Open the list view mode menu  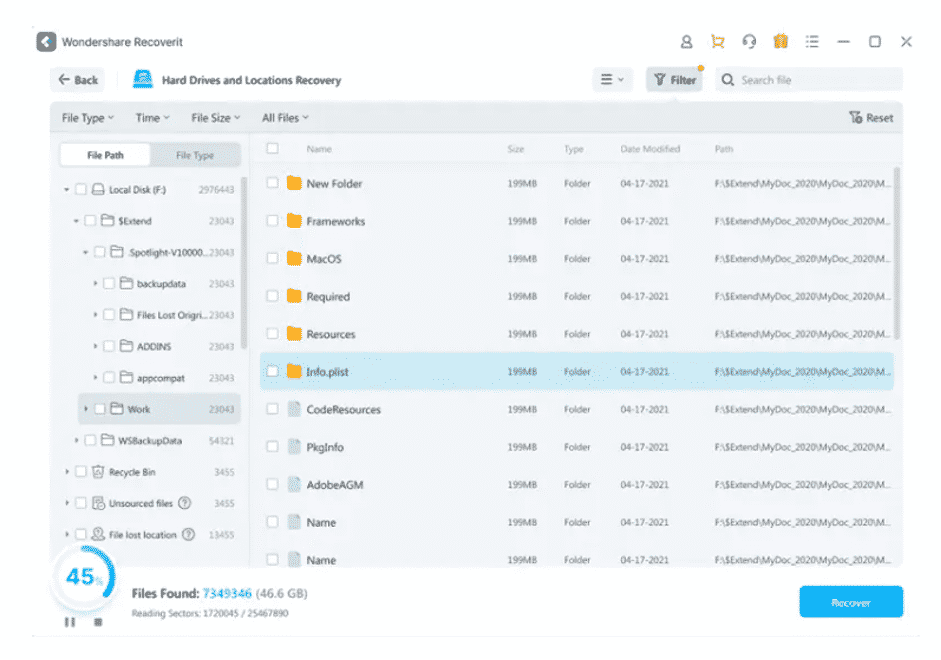[612, 80]
